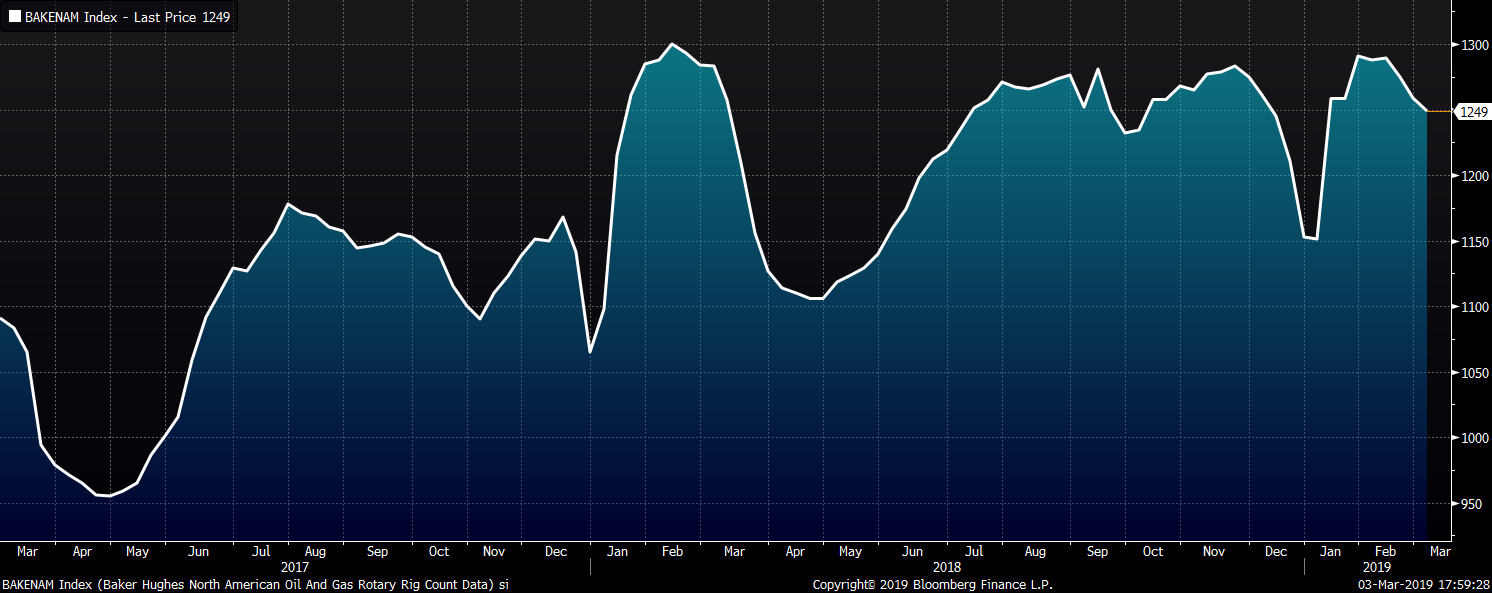Select the 2018 year label on the time axis
Image resolution: width=1492 pixels, height=593 pixels.
(947, 566)
